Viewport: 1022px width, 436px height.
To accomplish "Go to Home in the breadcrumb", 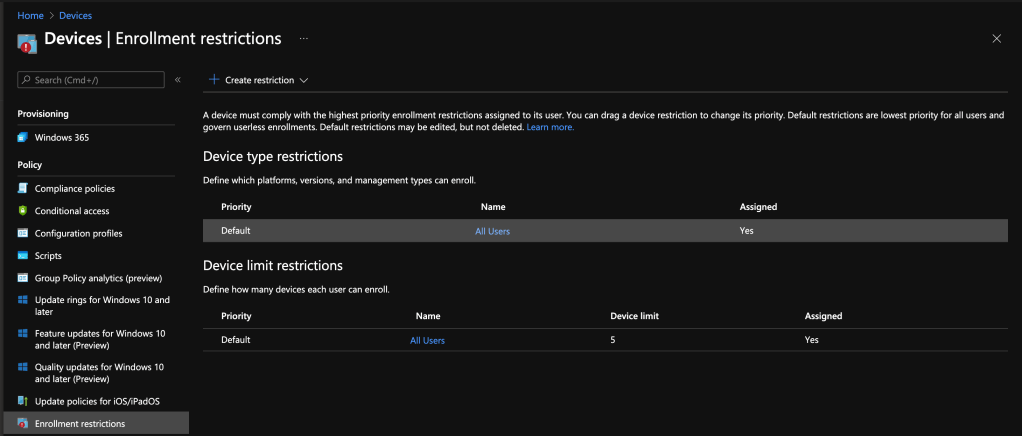I will pos(29,16).
